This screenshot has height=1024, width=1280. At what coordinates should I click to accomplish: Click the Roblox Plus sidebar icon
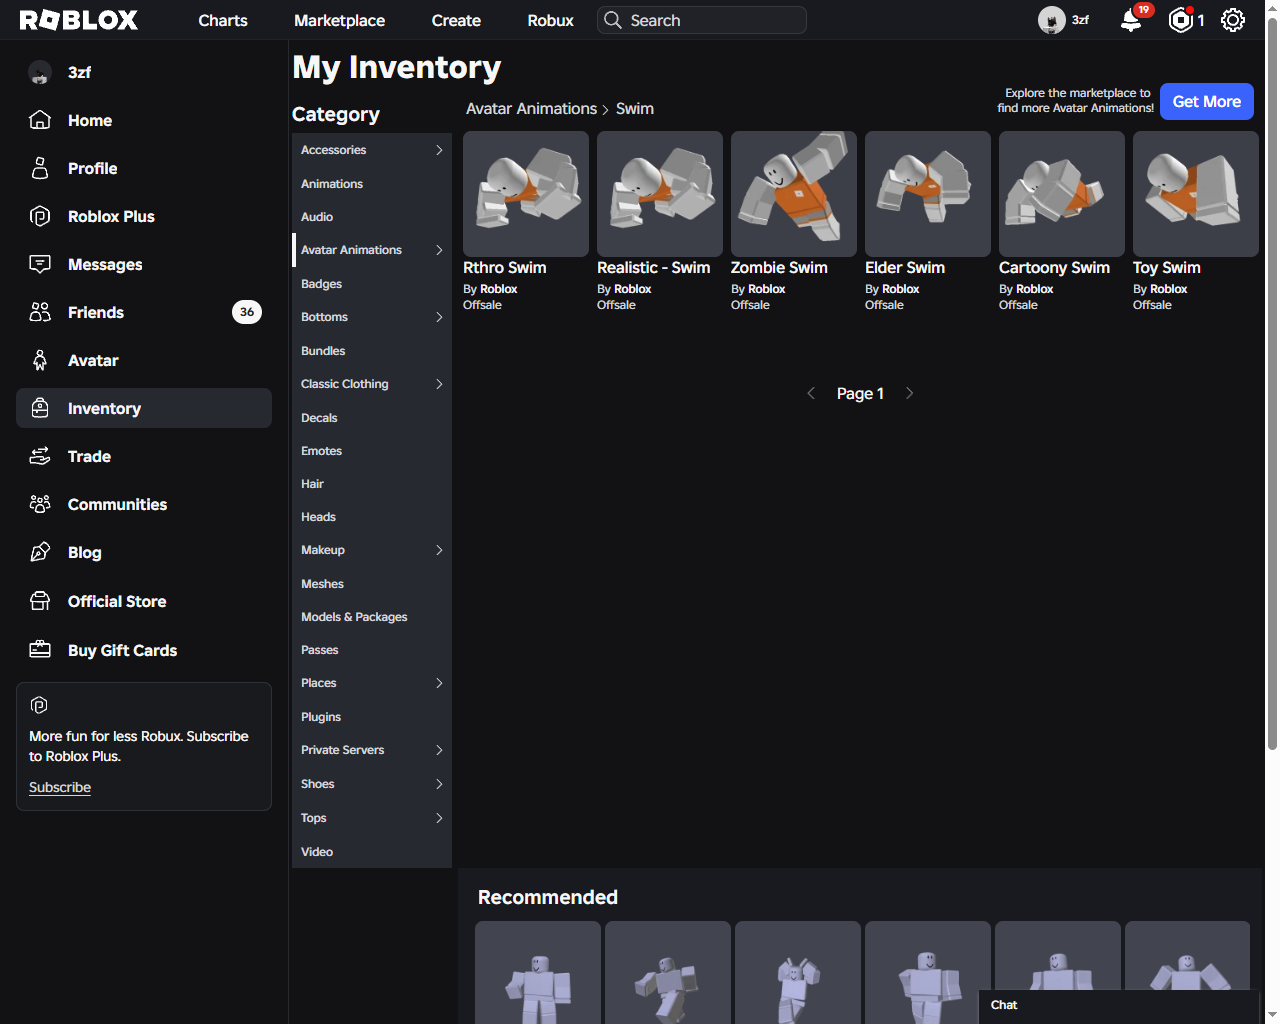(40, 216)
